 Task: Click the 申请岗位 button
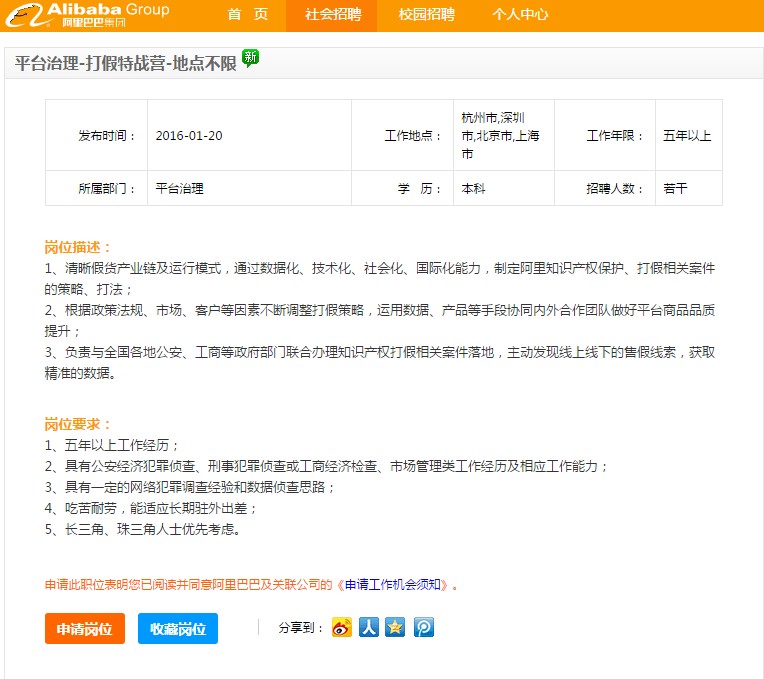pos(85,628)
